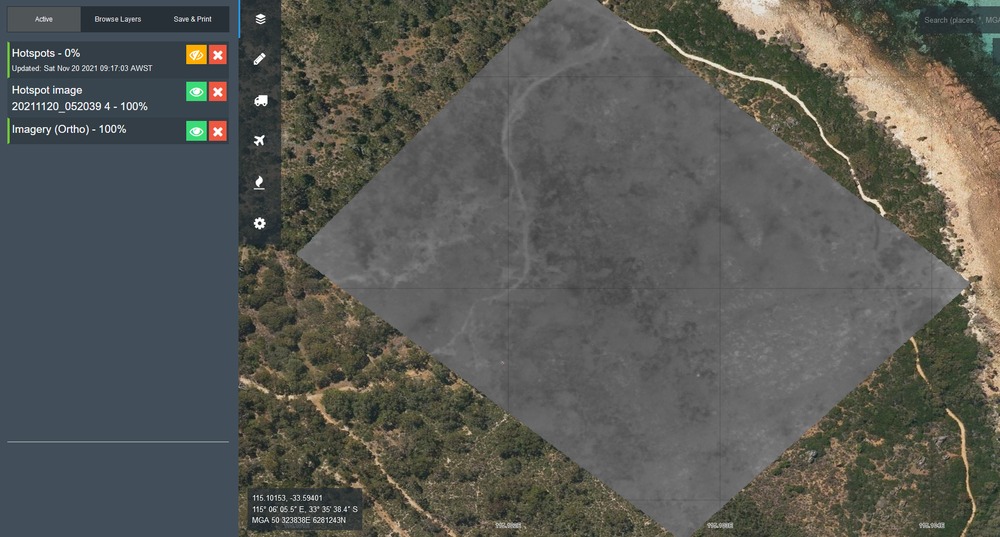This screenshot has height=537, width=1000.
Task: Hide the Imagery (Ortho) layer
Action: pyautogui.click(x=196, y=131)
